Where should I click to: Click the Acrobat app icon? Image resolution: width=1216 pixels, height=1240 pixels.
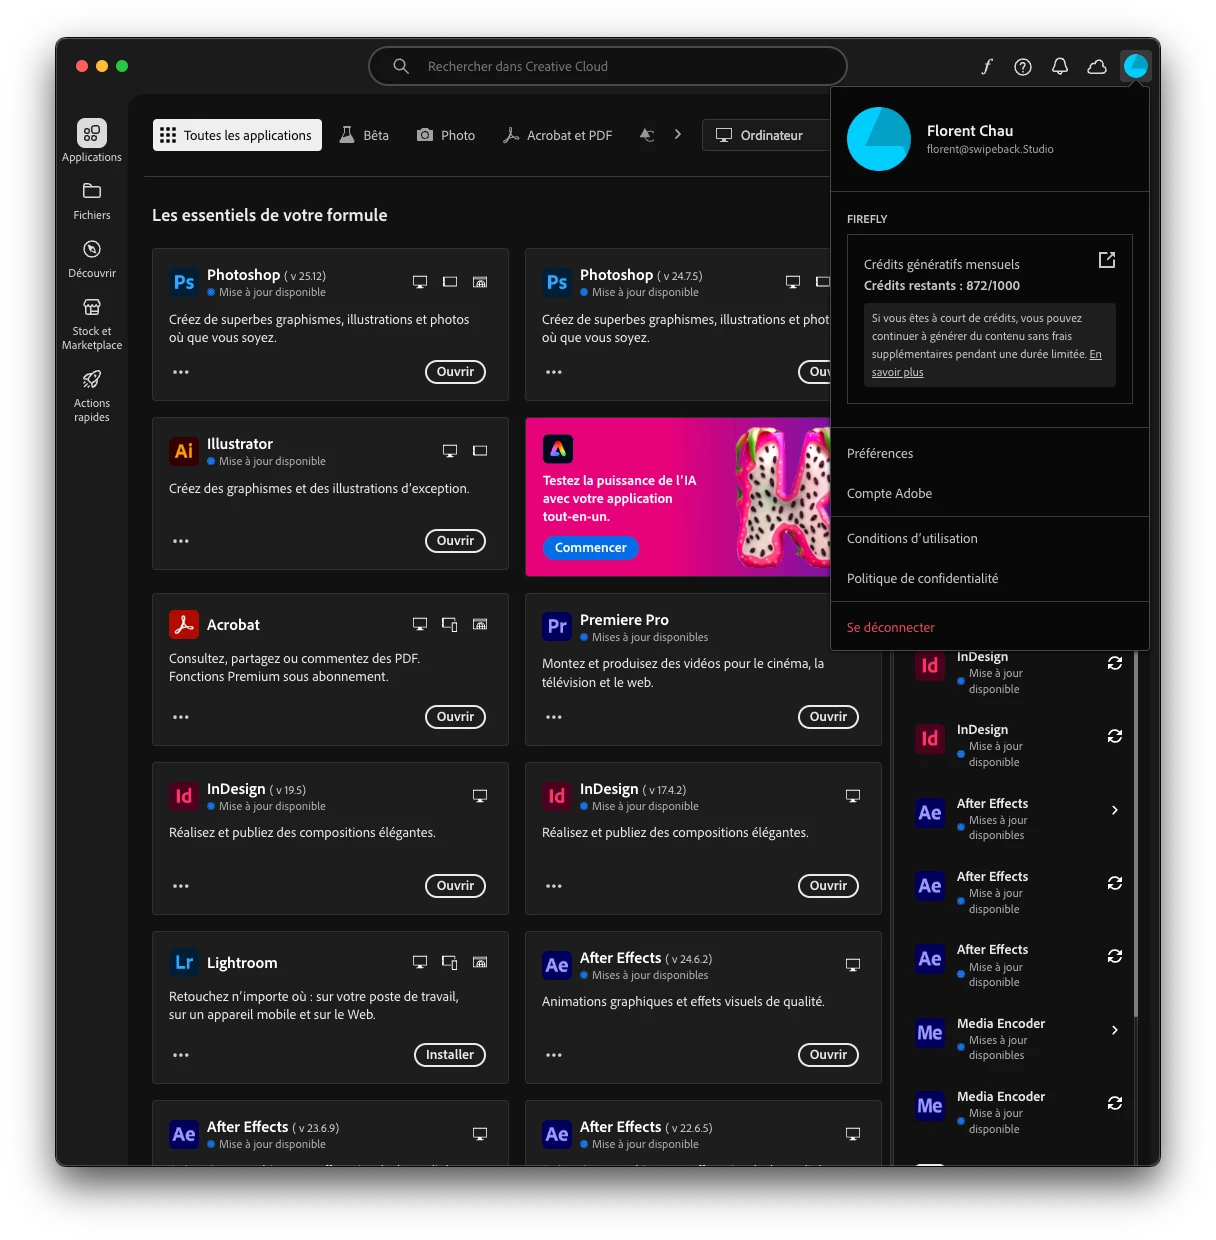tap(184, 625)
